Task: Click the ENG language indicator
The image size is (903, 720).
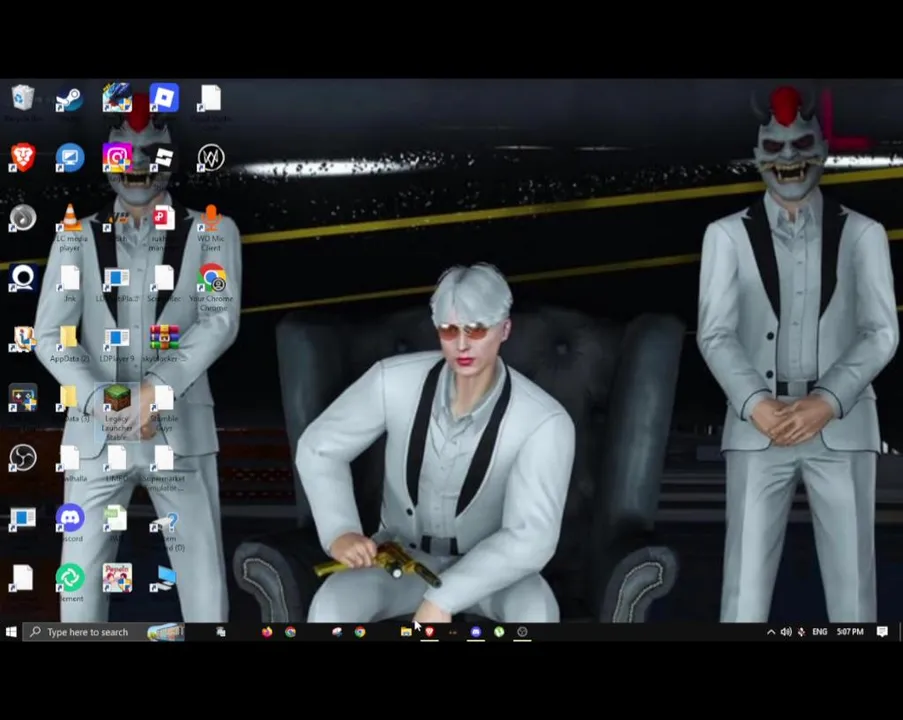Action: [x=819, y=632]
